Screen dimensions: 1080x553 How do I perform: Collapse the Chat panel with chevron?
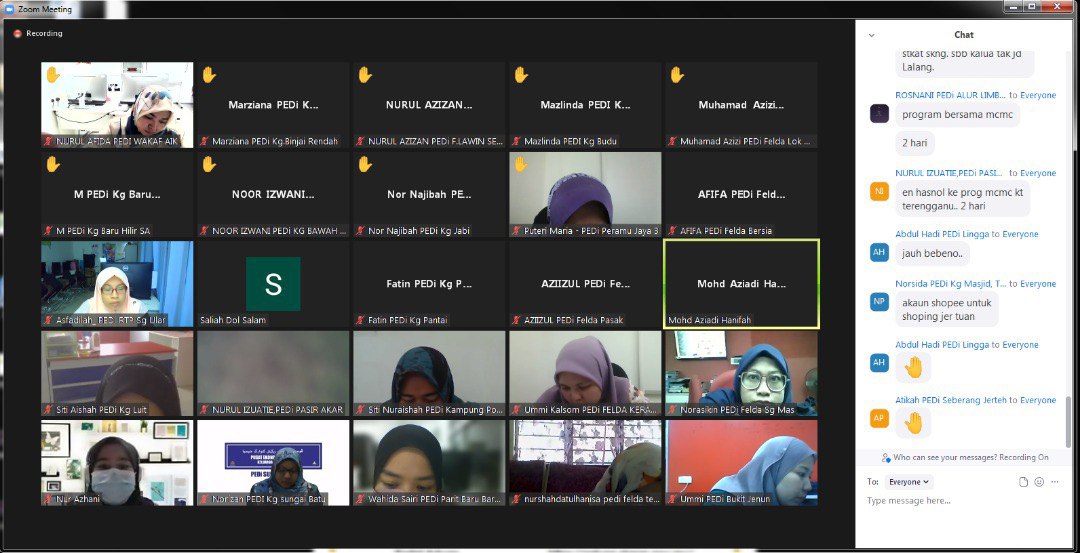tap(871, 34)
